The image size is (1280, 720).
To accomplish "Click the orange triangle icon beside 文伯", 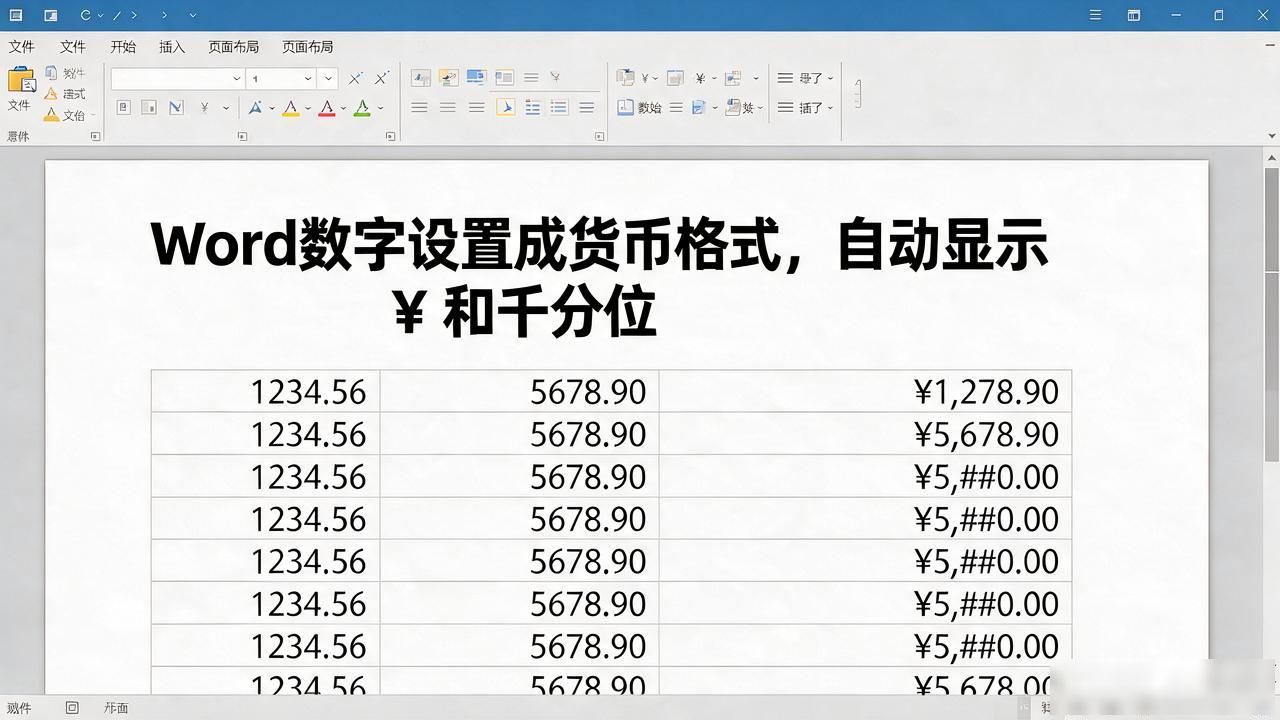I will pos(51,115).
